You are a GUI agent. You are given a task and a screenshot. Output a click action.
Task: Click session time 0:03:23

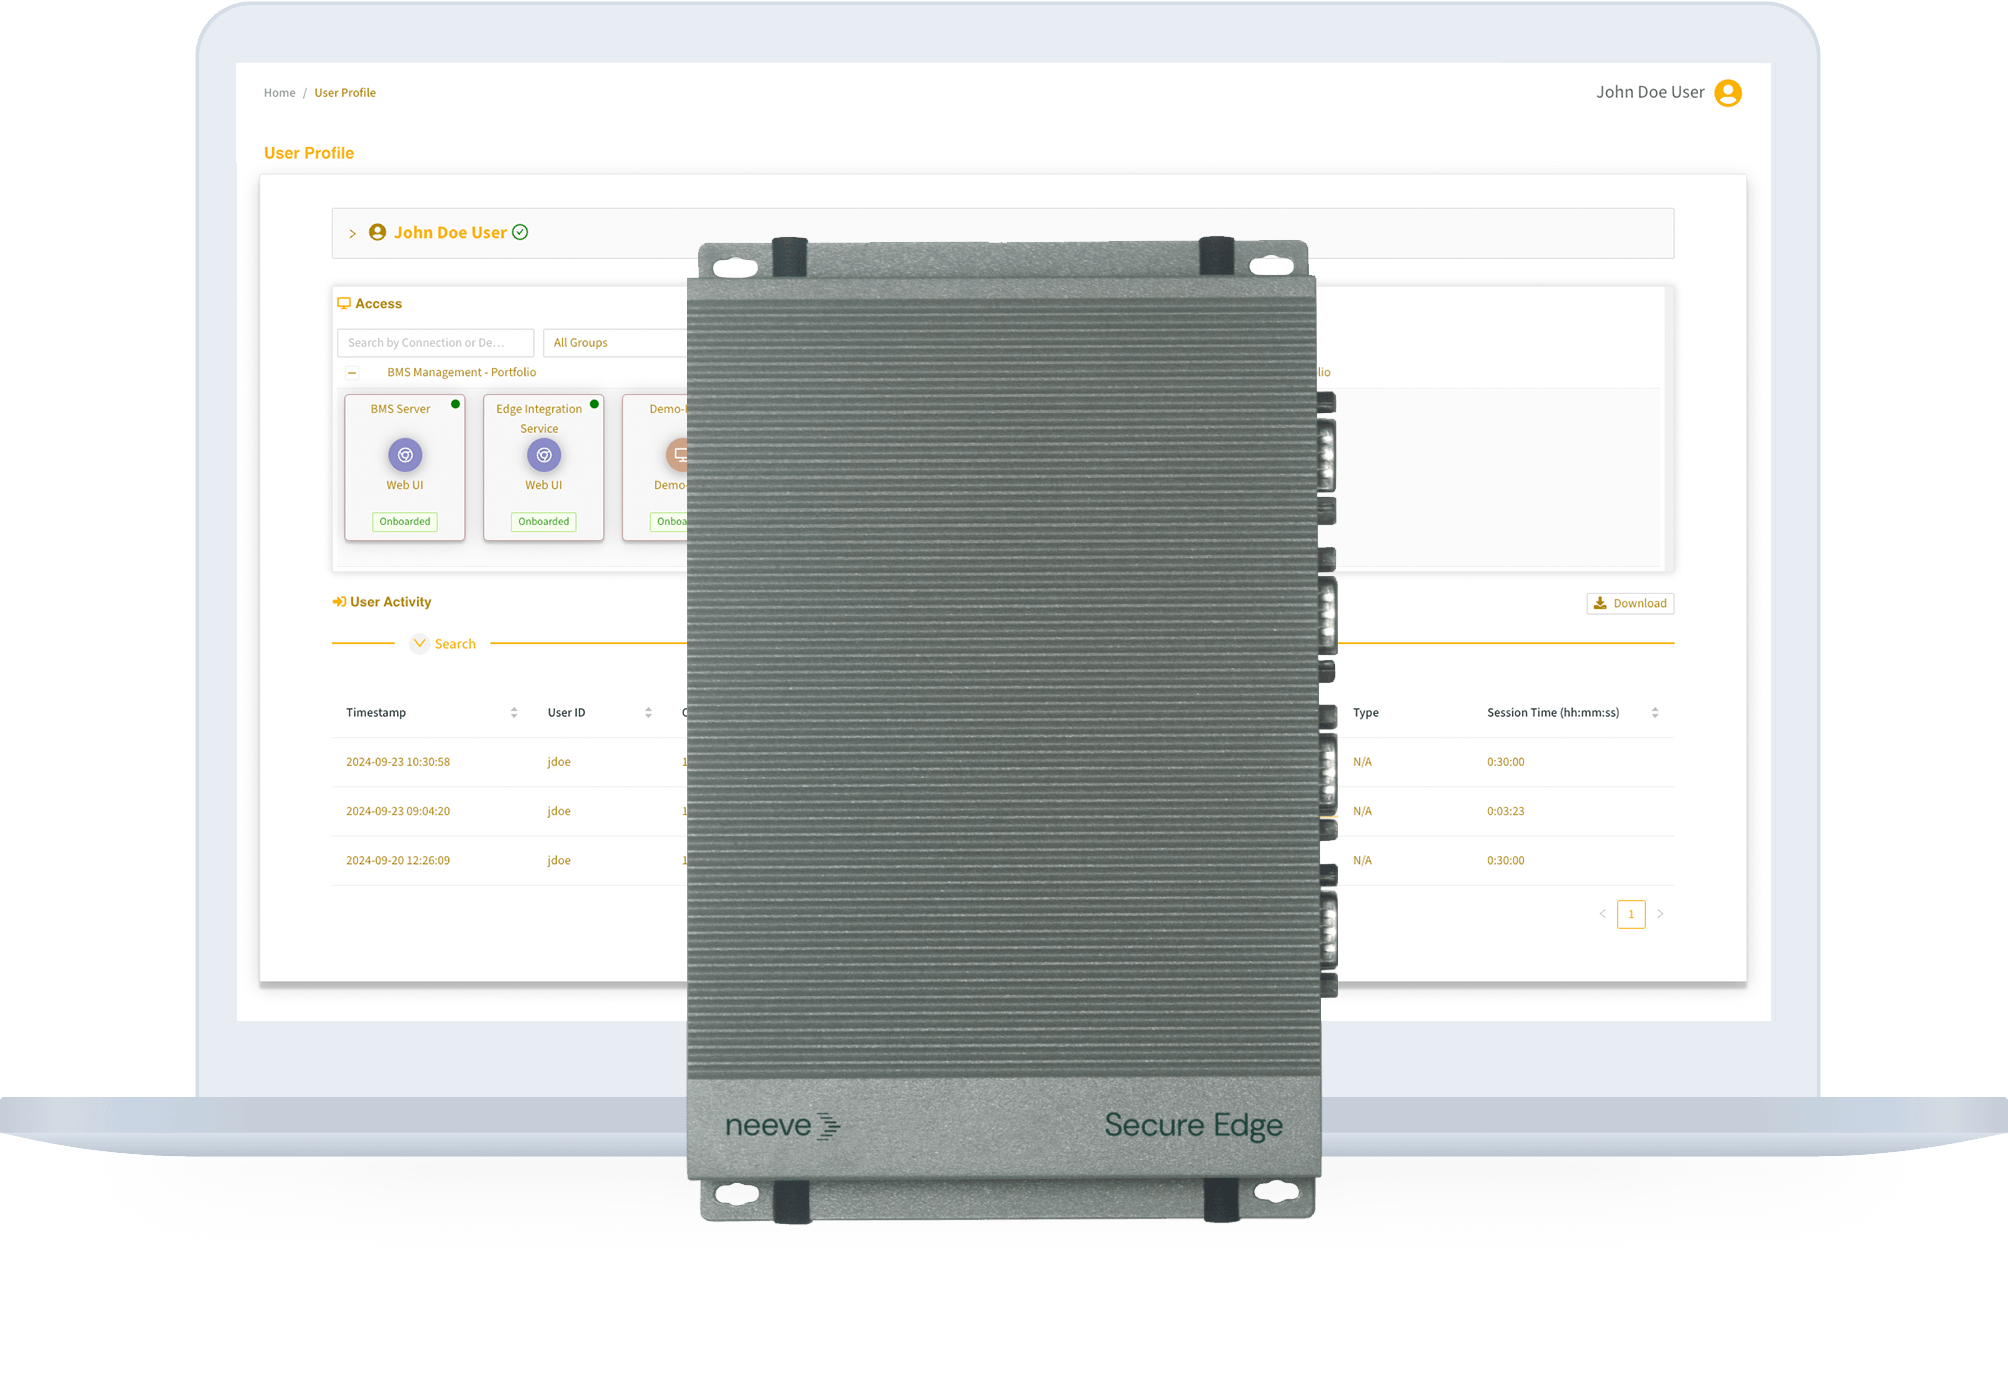click(1505, 811)
